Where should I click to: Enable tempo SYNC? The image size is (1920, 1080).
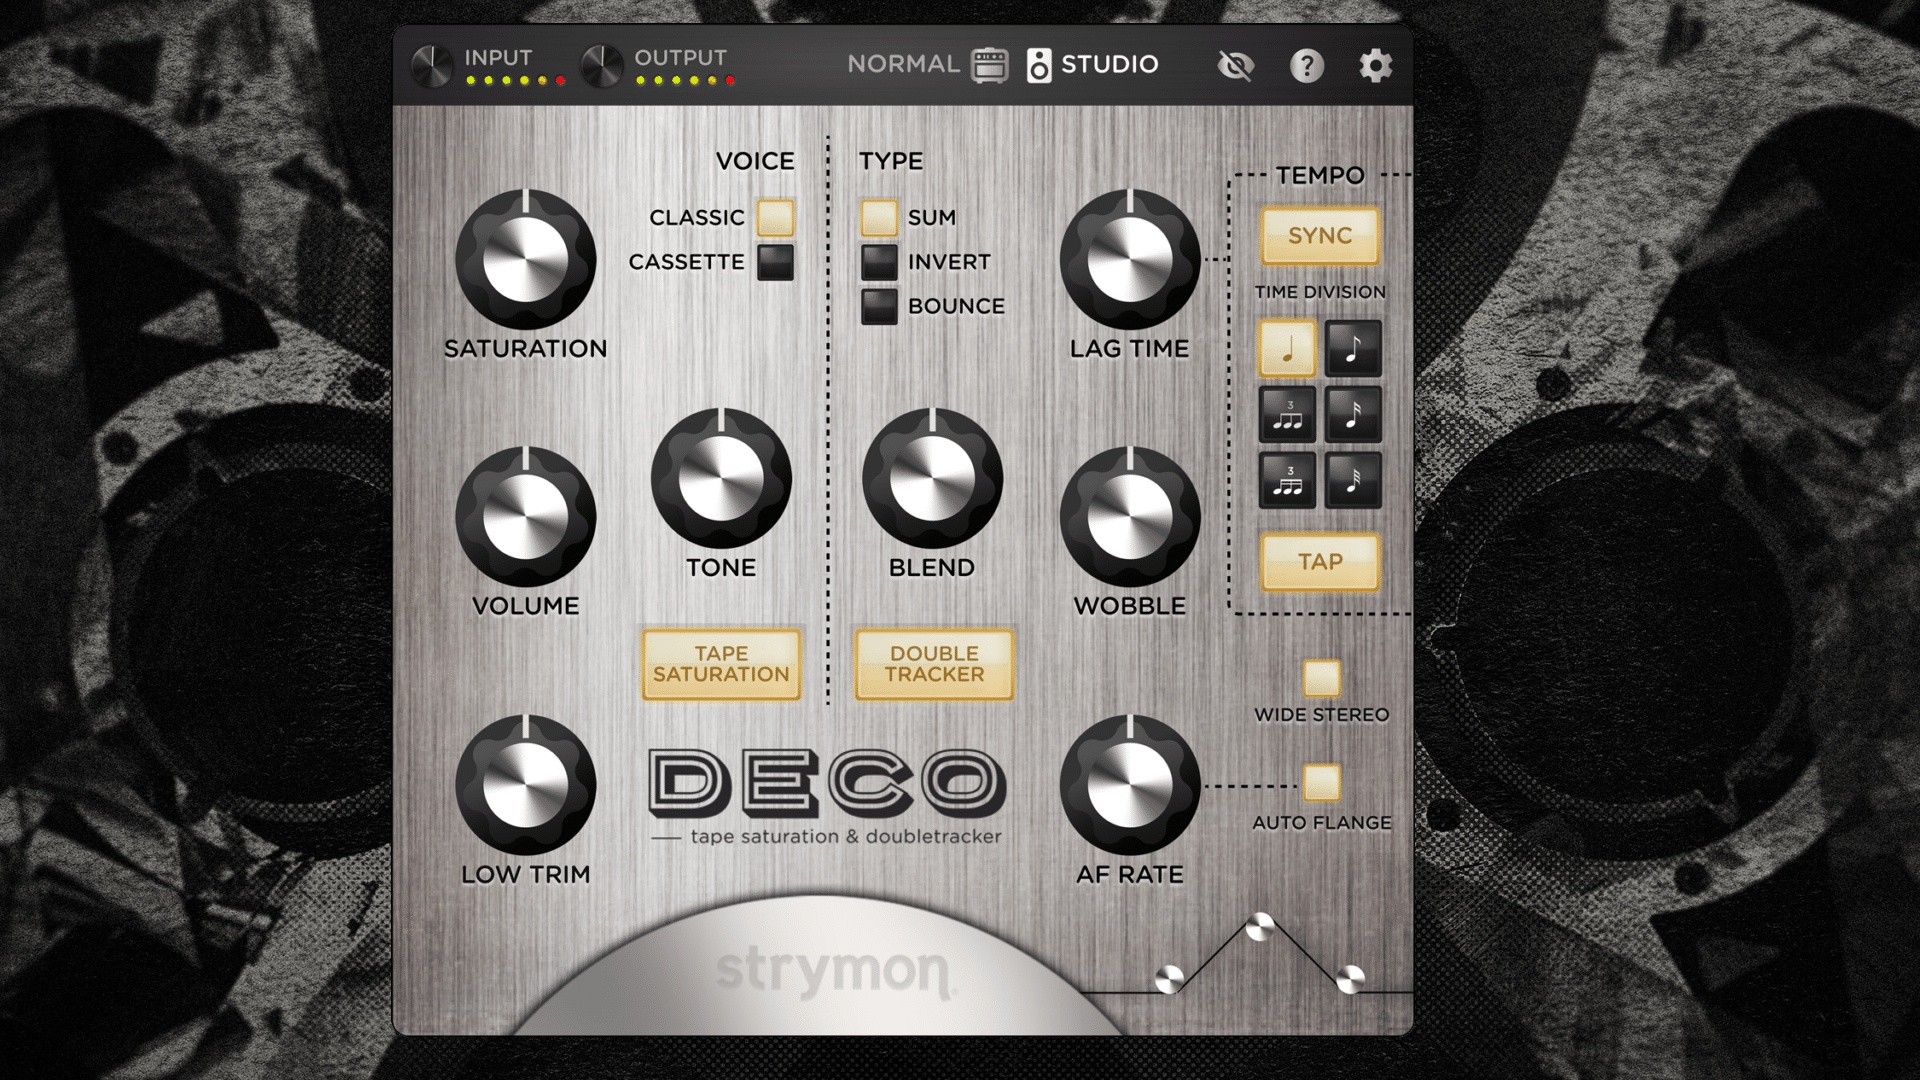[x=1320, y=237]
